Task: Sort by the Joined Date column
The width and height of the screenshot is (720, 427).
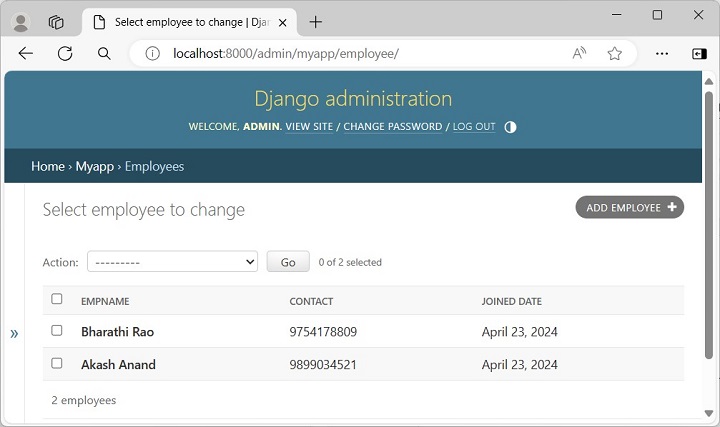Action: (511, 301)
